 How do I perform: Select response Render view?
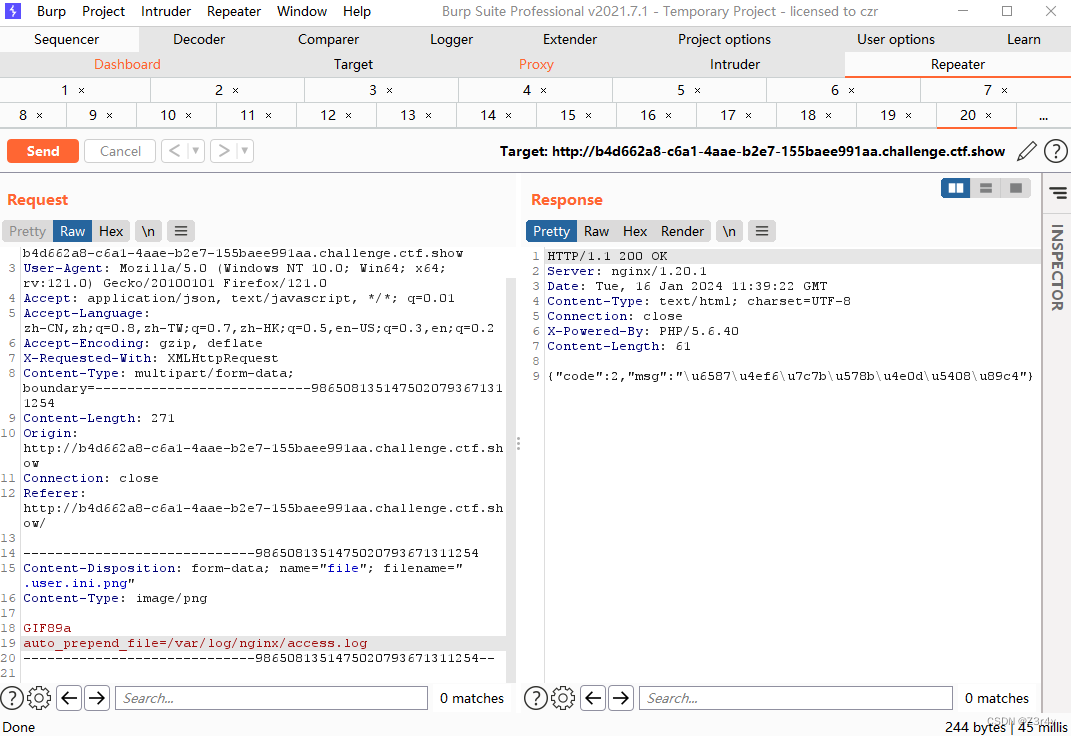[682, 231]
